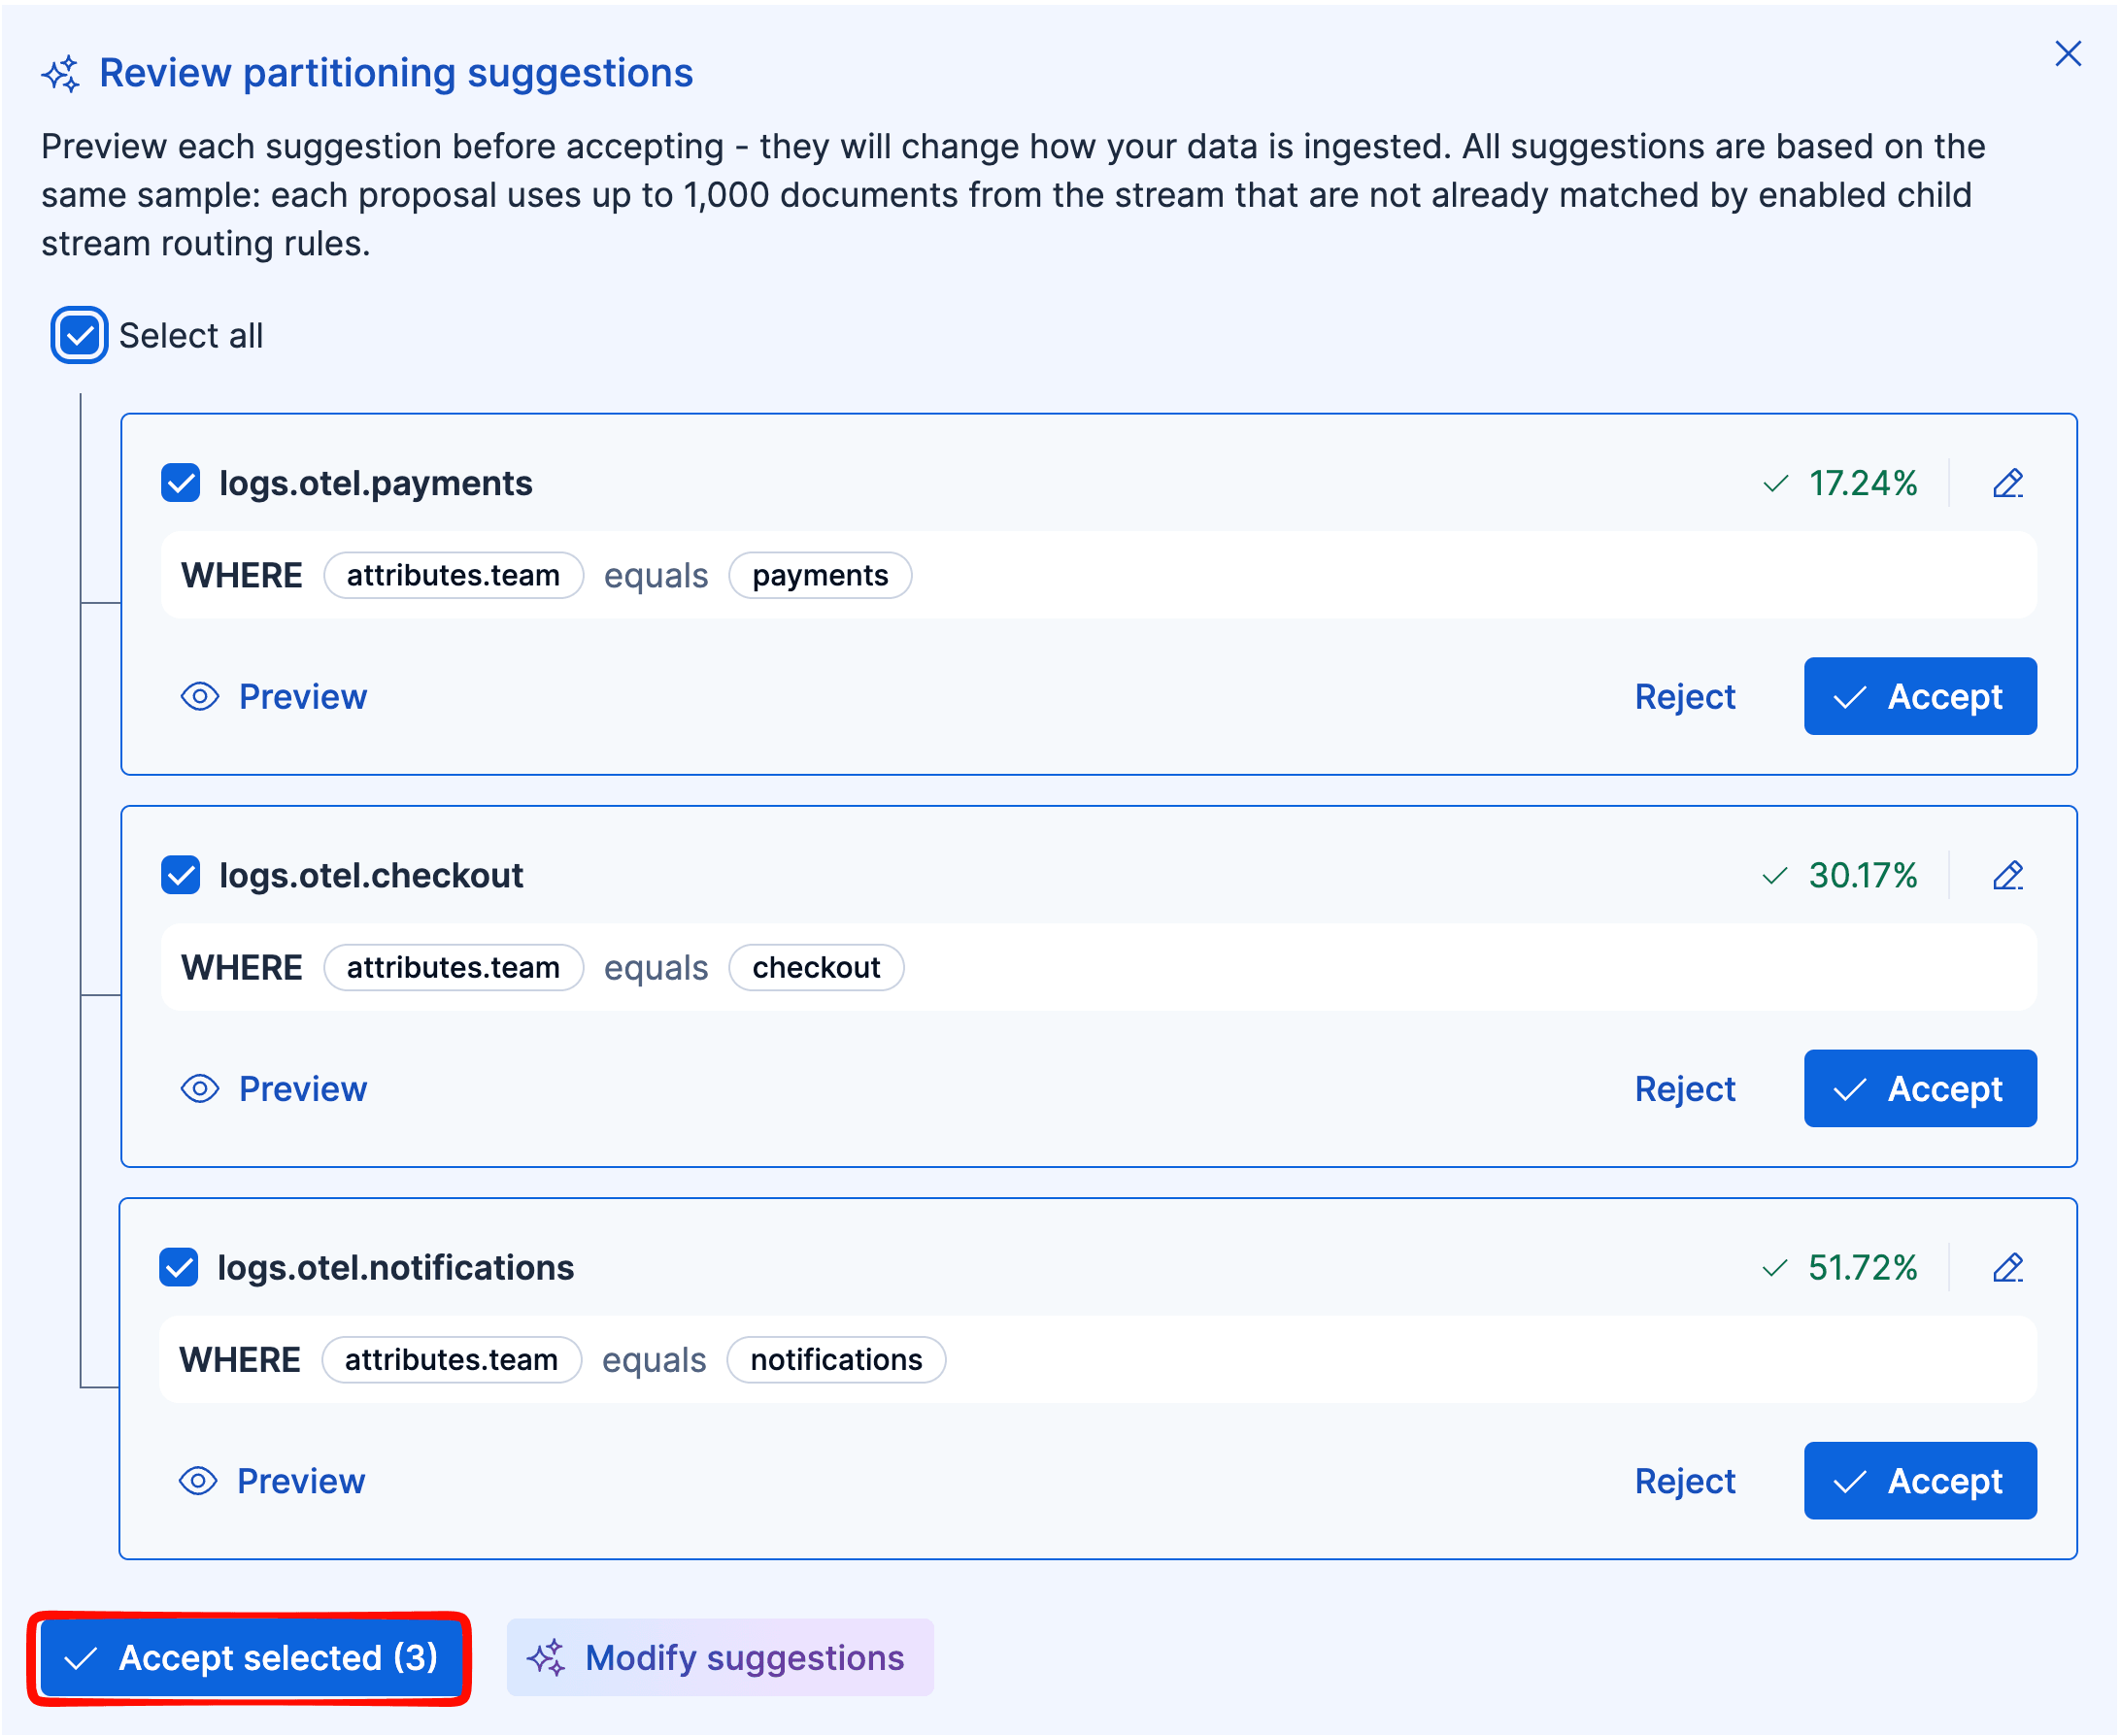Edit the logs.otel.checkout suggestion pencil icon

[2007, 875]
